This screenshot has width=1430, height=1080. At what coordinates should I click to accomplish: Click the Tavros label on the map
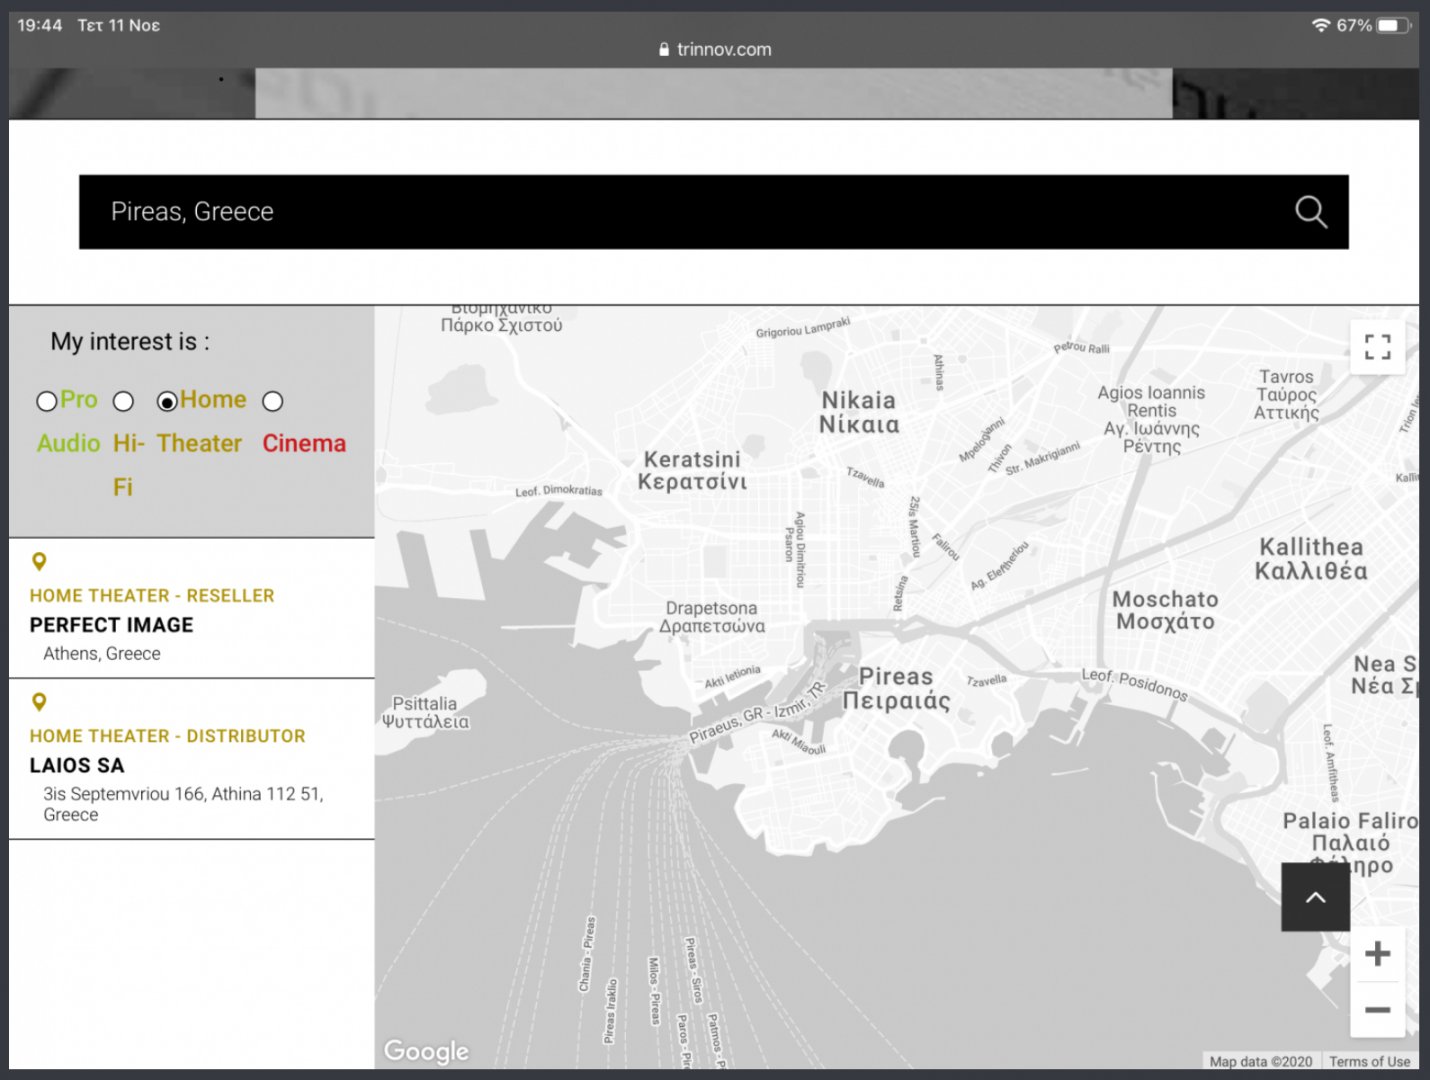[x=1287, y=394]
